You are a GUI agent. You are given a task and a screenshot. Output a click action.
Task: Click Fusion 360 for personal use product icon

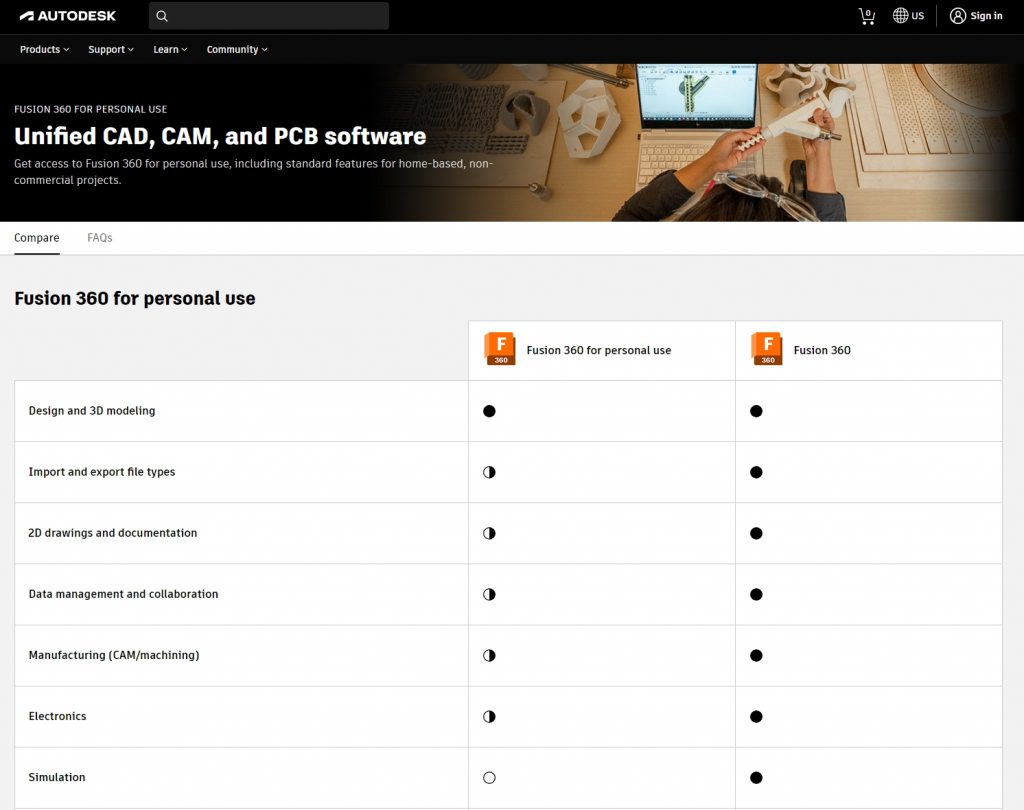click(x=500, y=349)
